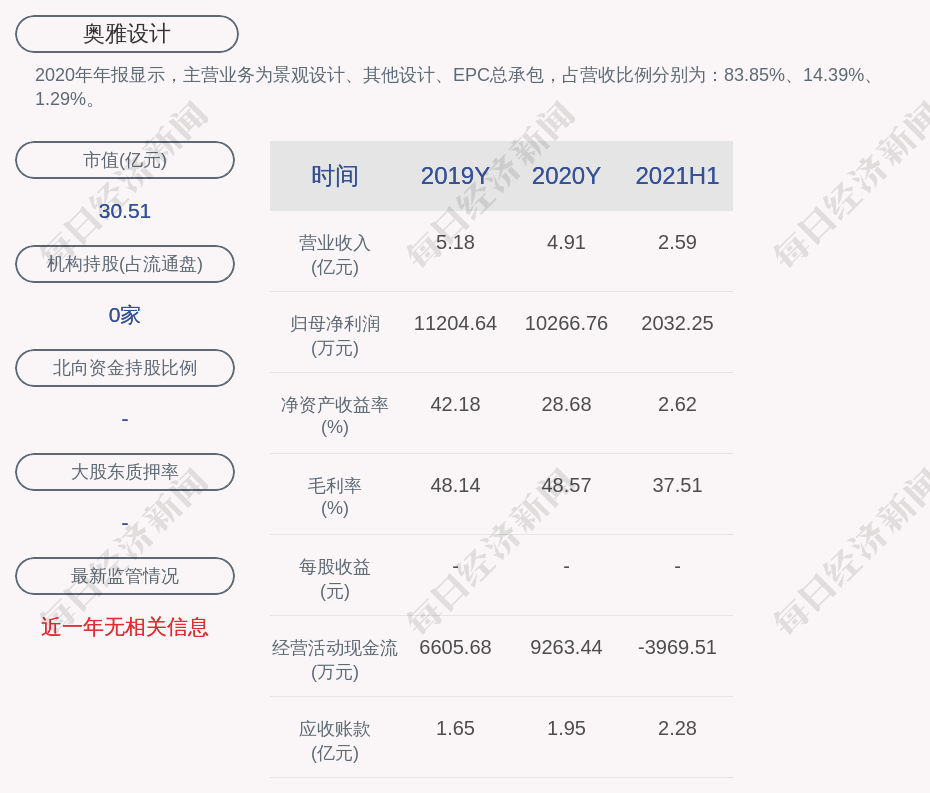Click the 归母净利润 (万元) row label
This screenshot has width=930, height=793.
(335, 336)
